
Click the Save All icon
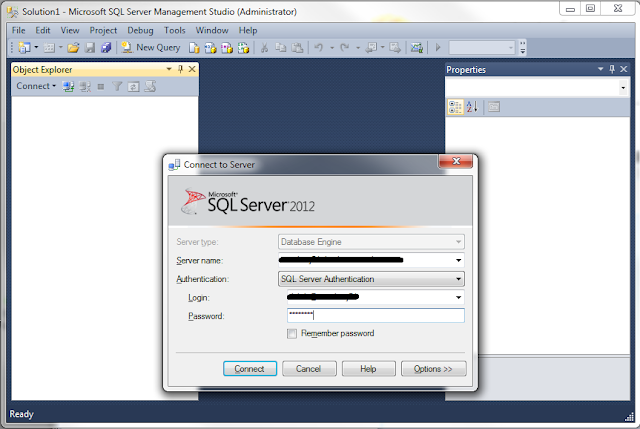(106, 48)
